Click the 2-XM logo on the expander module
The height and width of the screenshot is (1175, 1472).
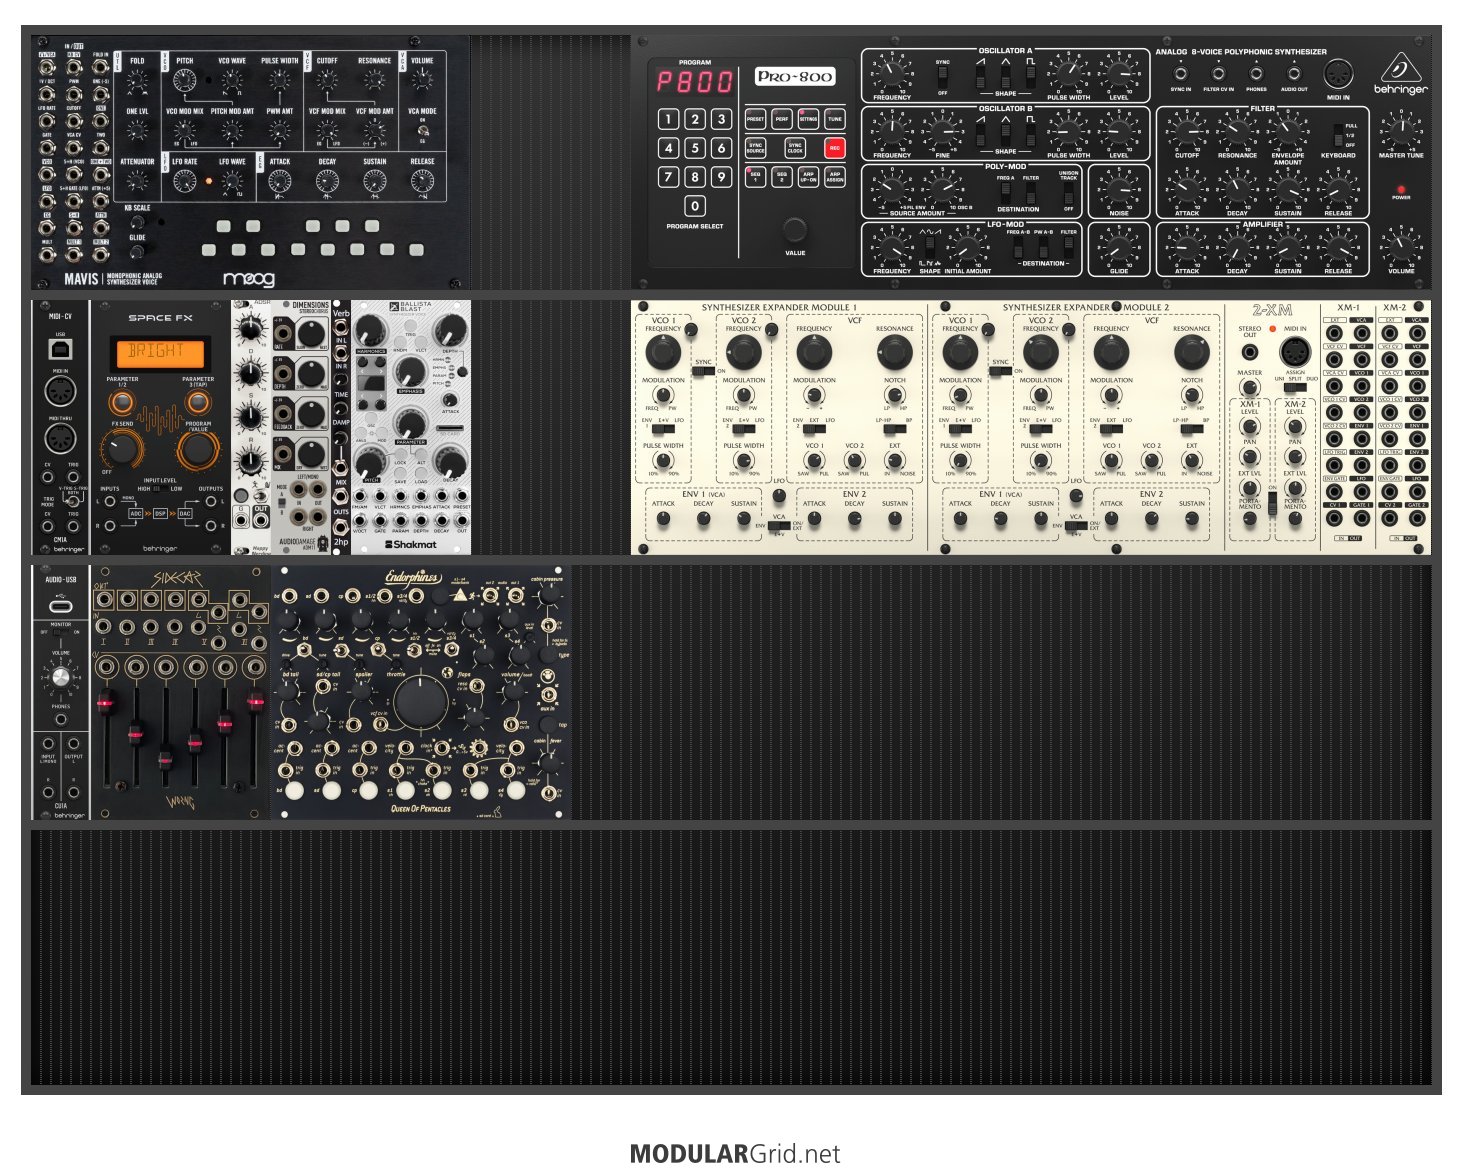click(x=1272, y=311)
